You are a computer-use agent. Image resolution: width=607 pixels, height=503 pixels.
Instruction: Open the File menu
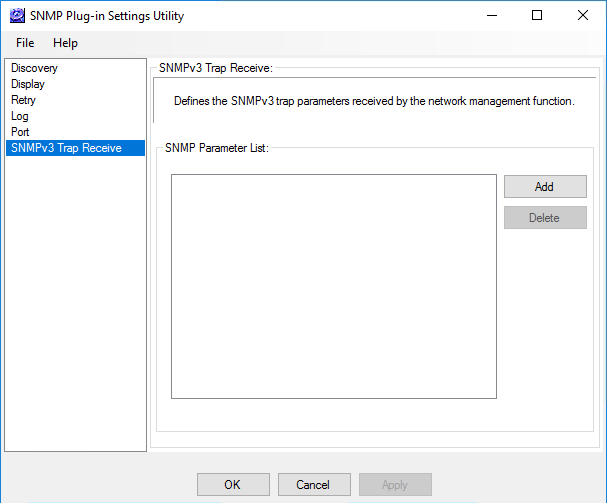25,43
